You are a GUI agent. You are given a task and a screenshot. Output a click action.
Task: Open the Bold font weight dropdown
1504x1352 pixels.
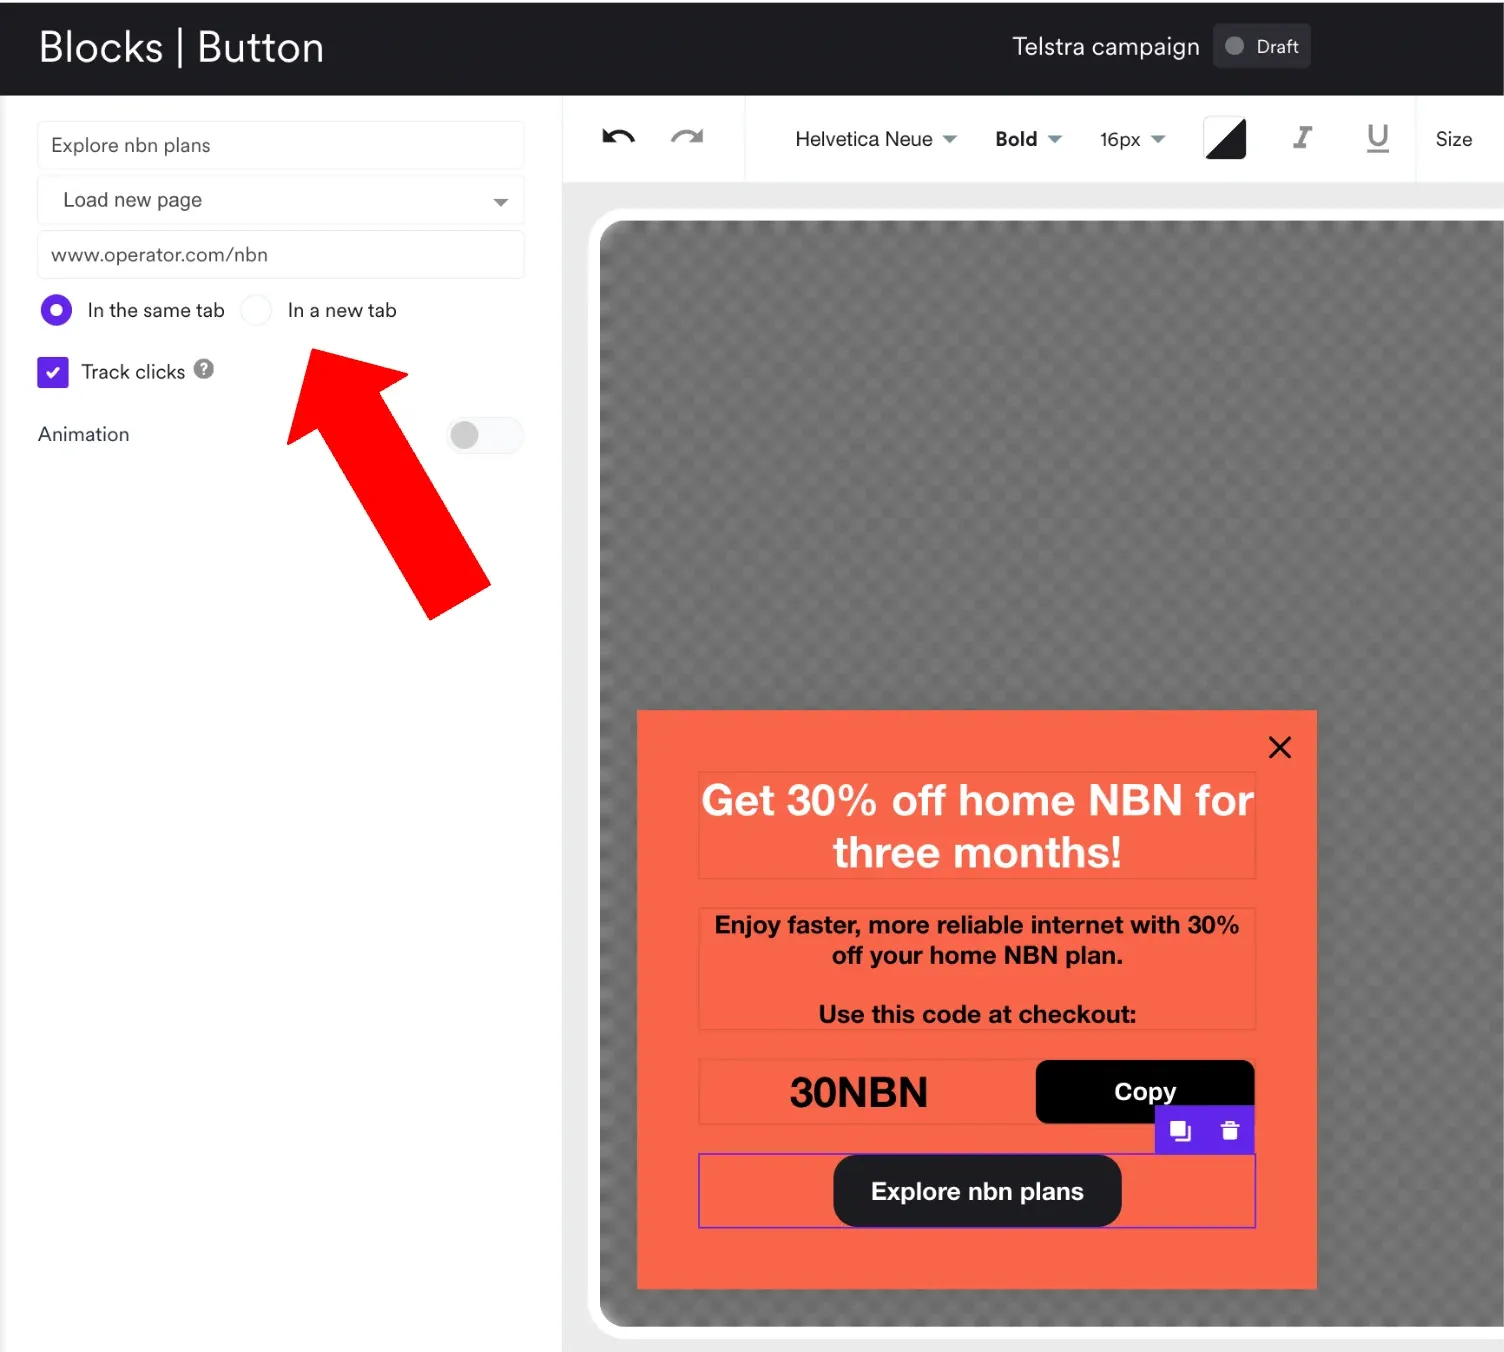click(x=1028, y=139)
